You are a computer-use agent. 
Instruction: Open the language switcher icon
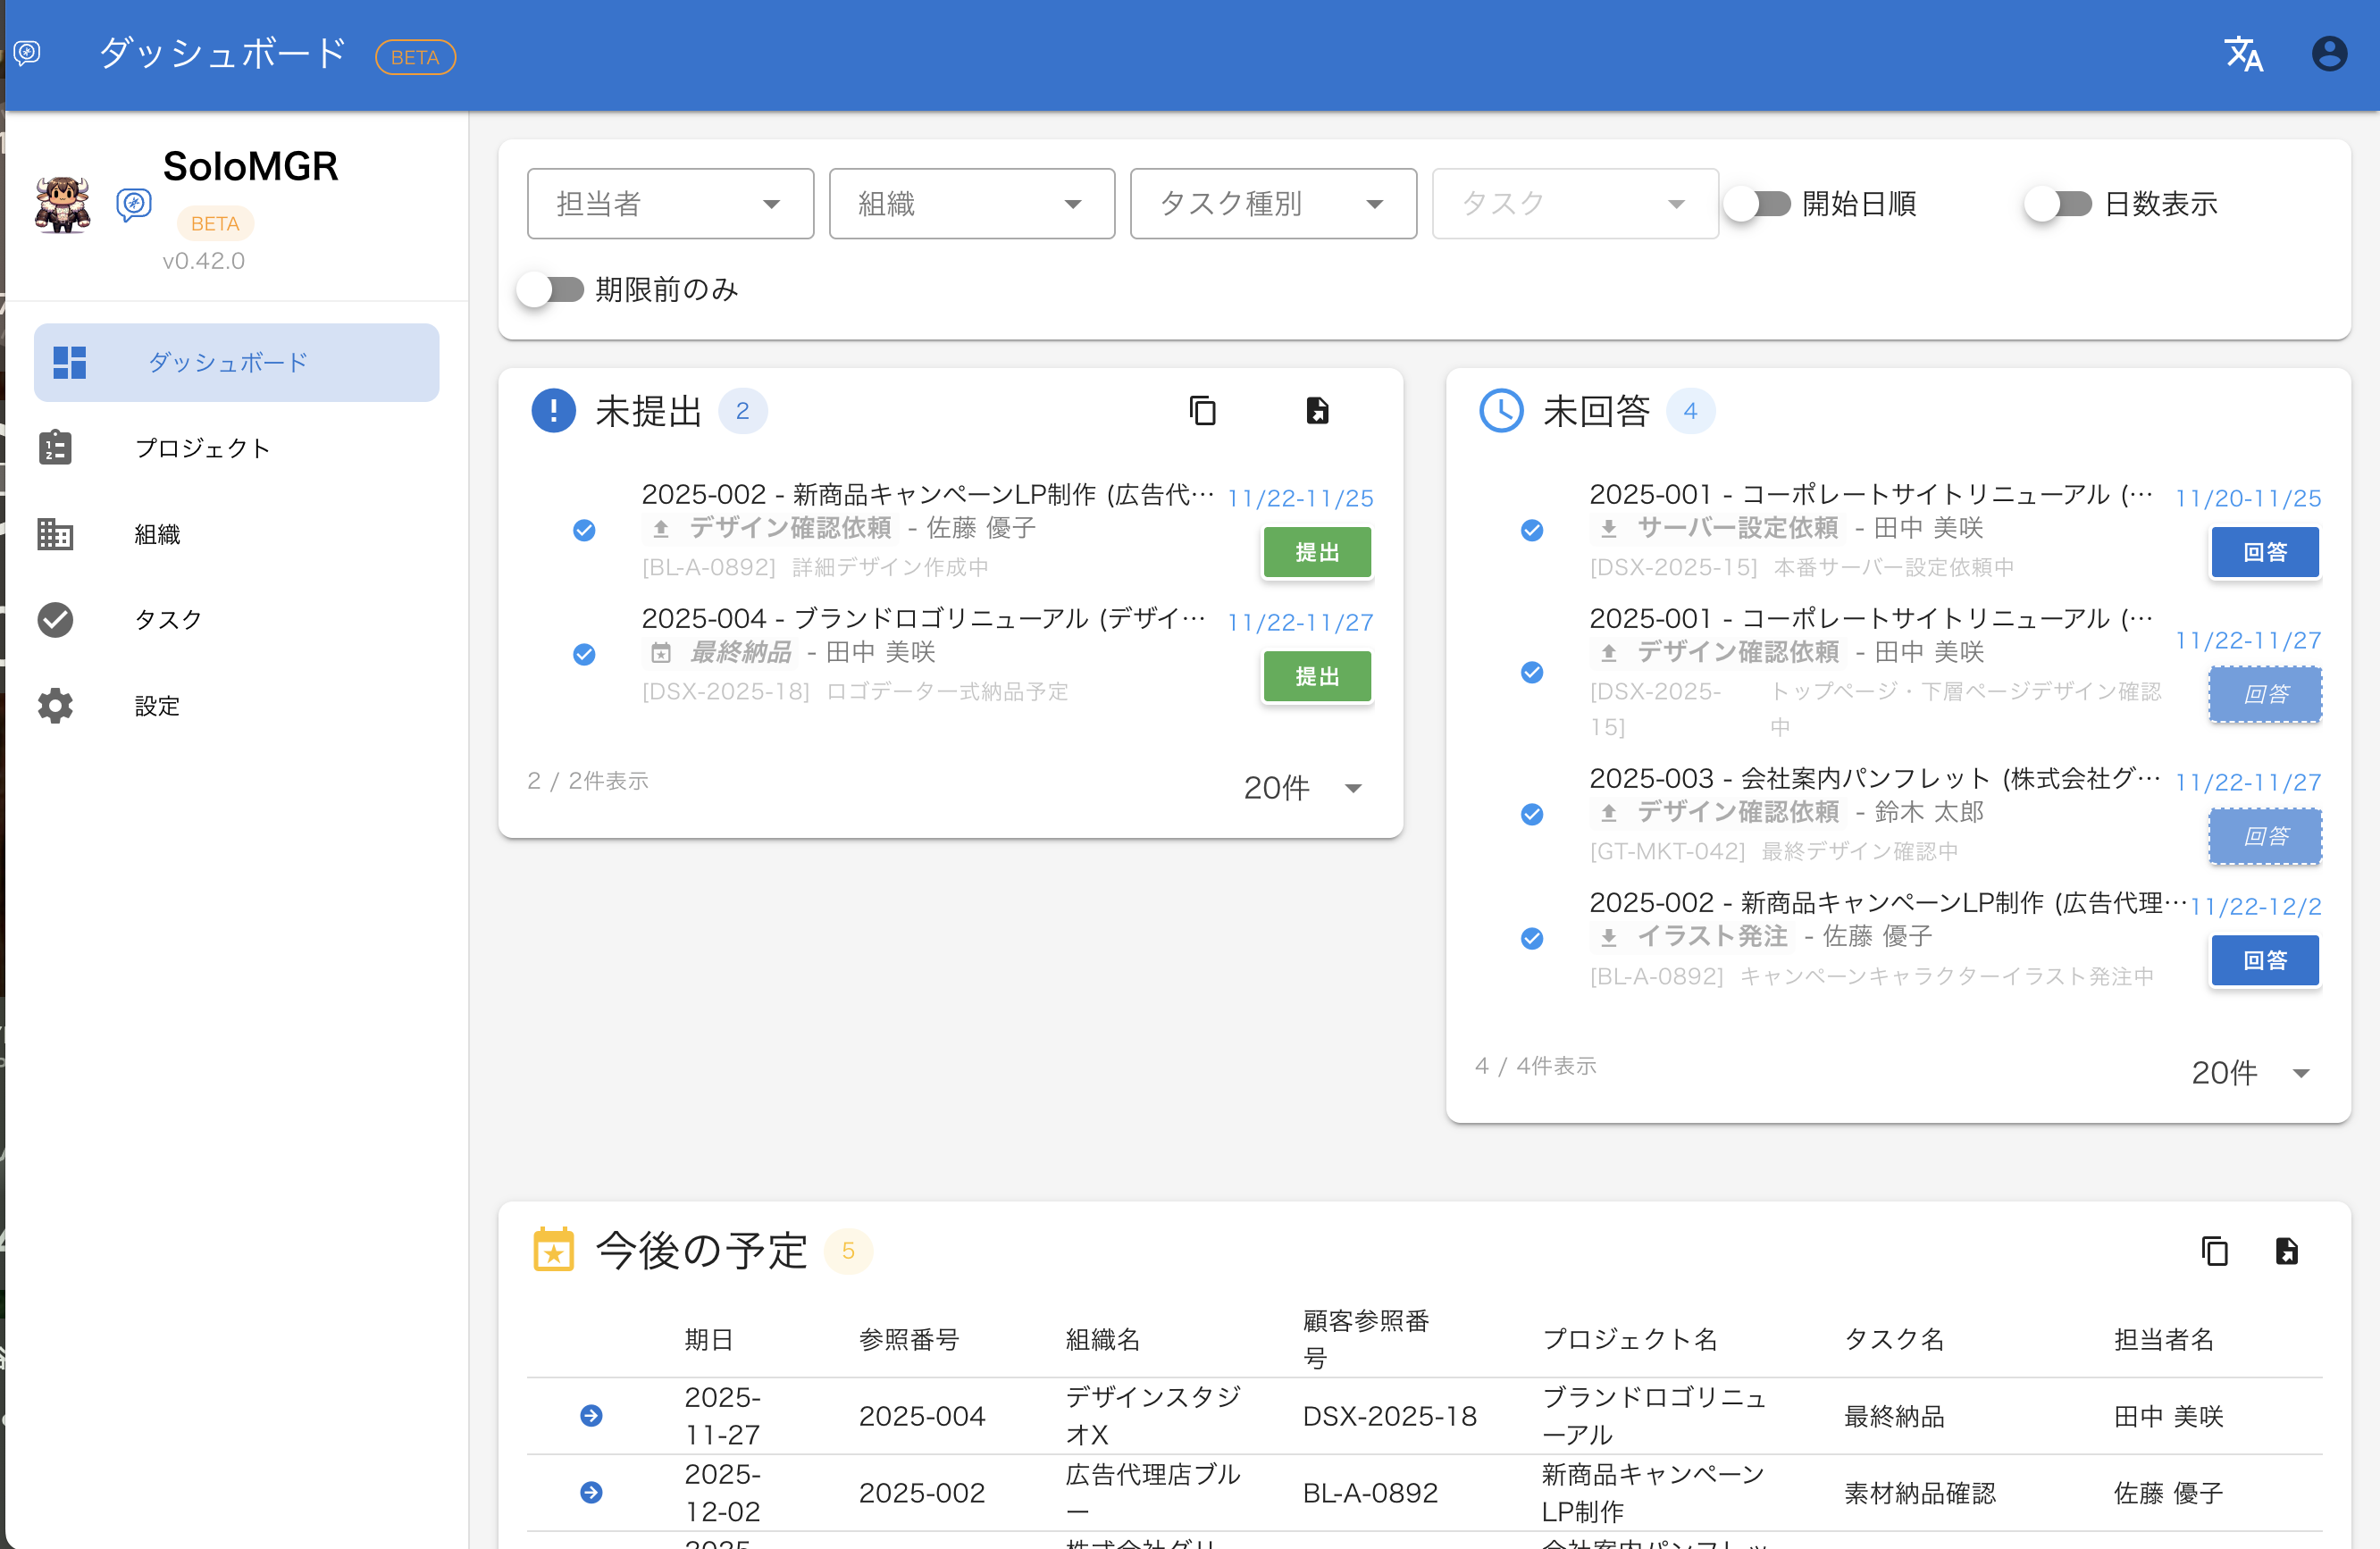2245,54
